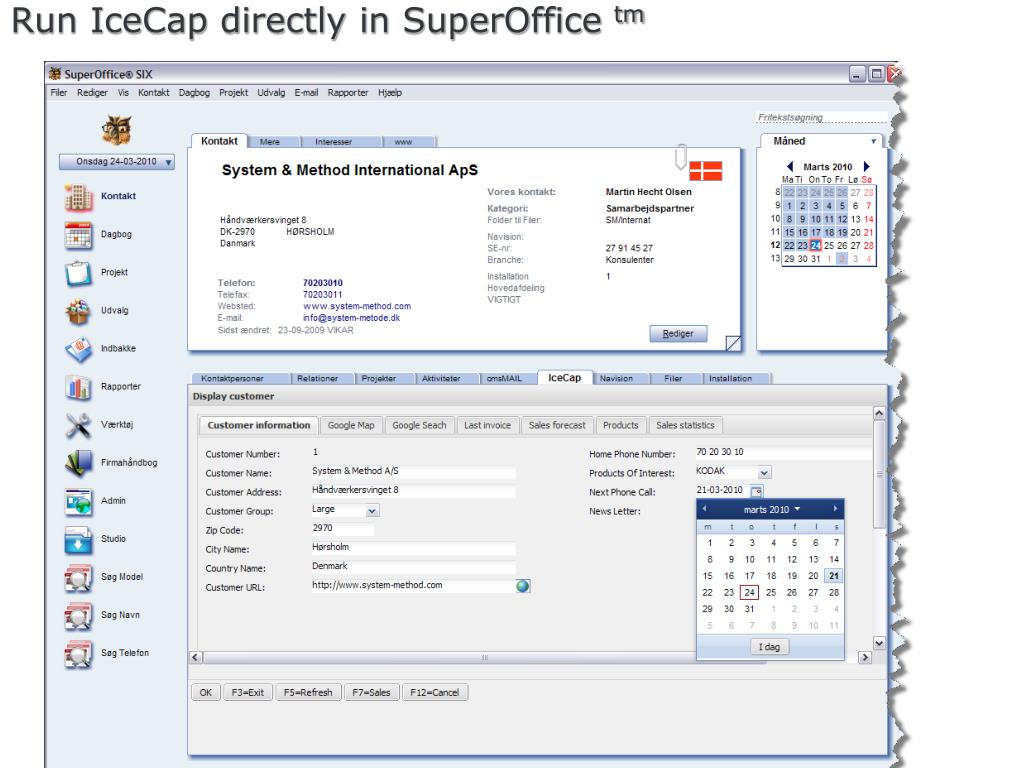The image size is (1024, 768).
Task: Open the Kontakt sidebar icon
Action: [x=78, y=197]
